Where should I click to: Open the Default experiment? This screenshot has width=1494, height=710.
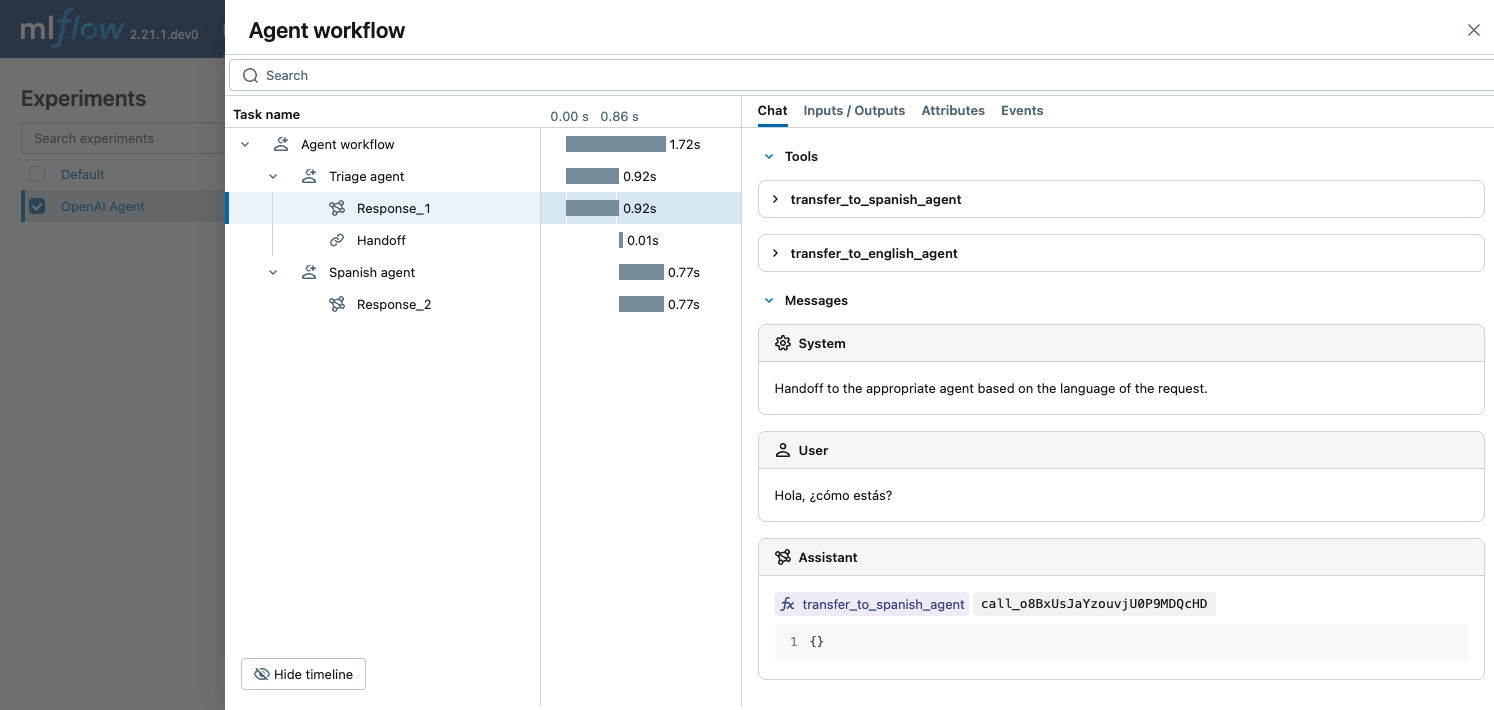tap(82, 173)
